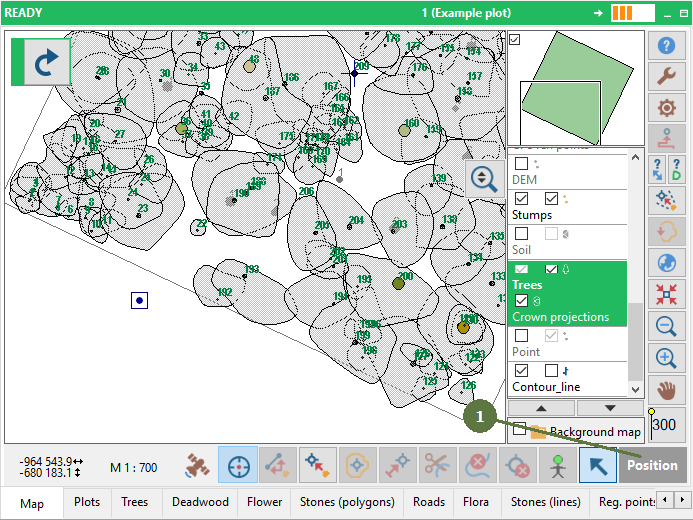Open the Stones (lines) tab
Viewport: 693px width, 520px height.
545,502
